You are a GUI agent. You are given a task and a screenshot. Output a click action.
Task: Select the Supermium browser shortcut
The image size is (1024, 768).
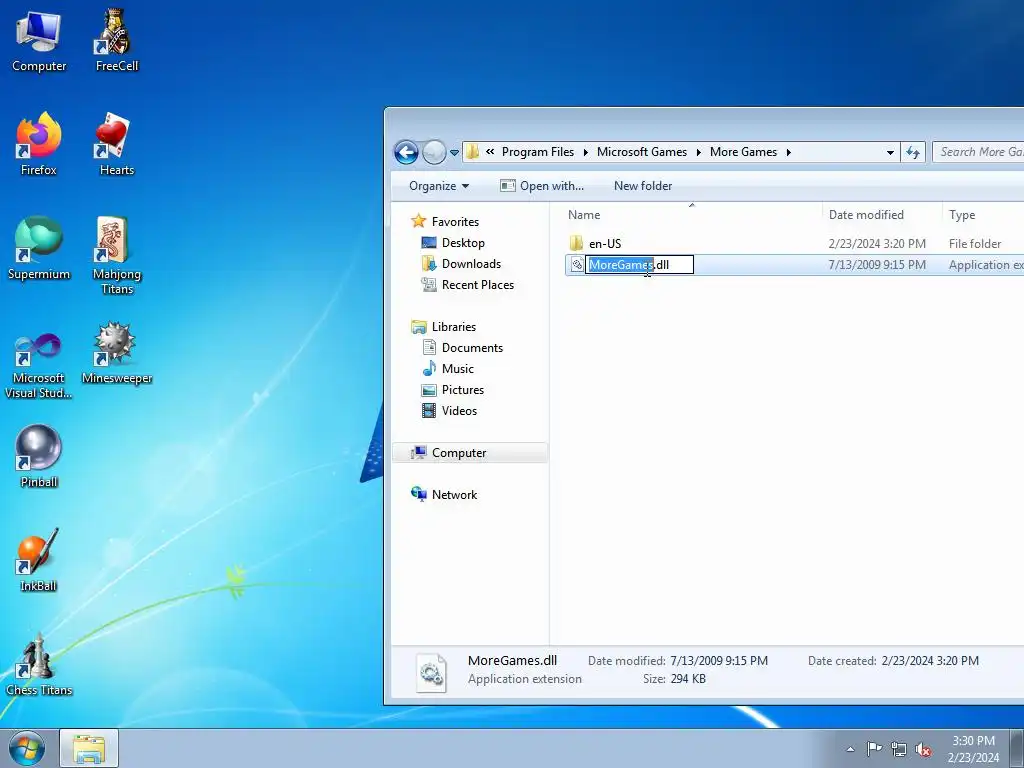coord(39,248)
